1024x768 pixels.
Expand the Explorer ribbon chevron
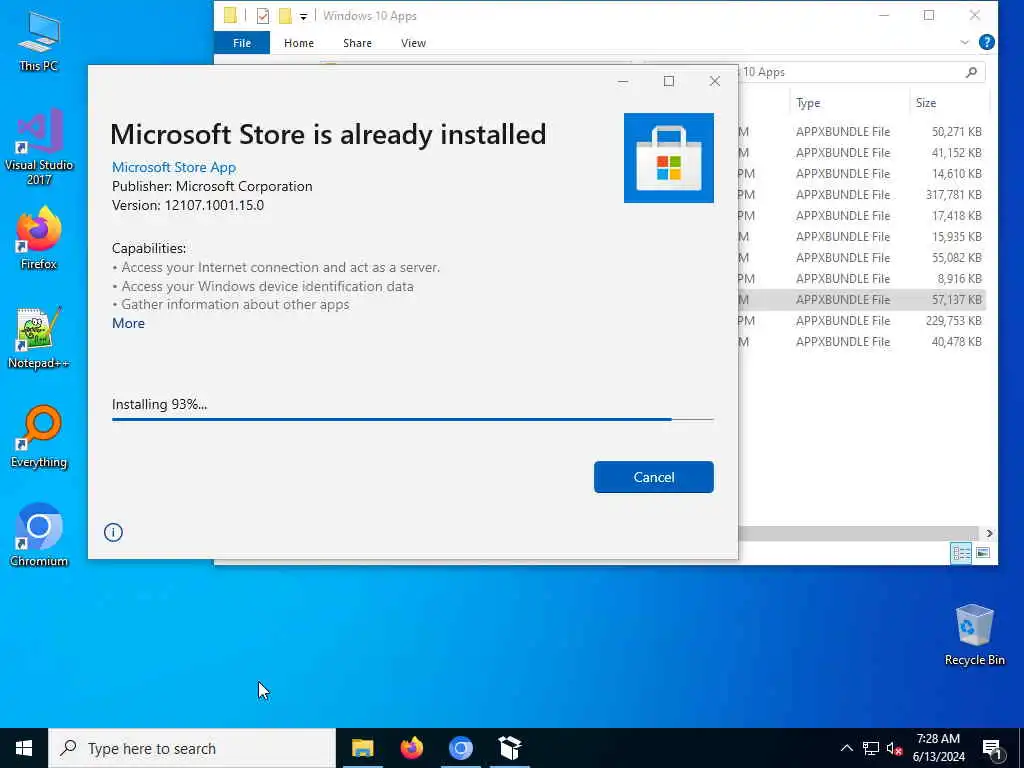click(x=965, y=42)
